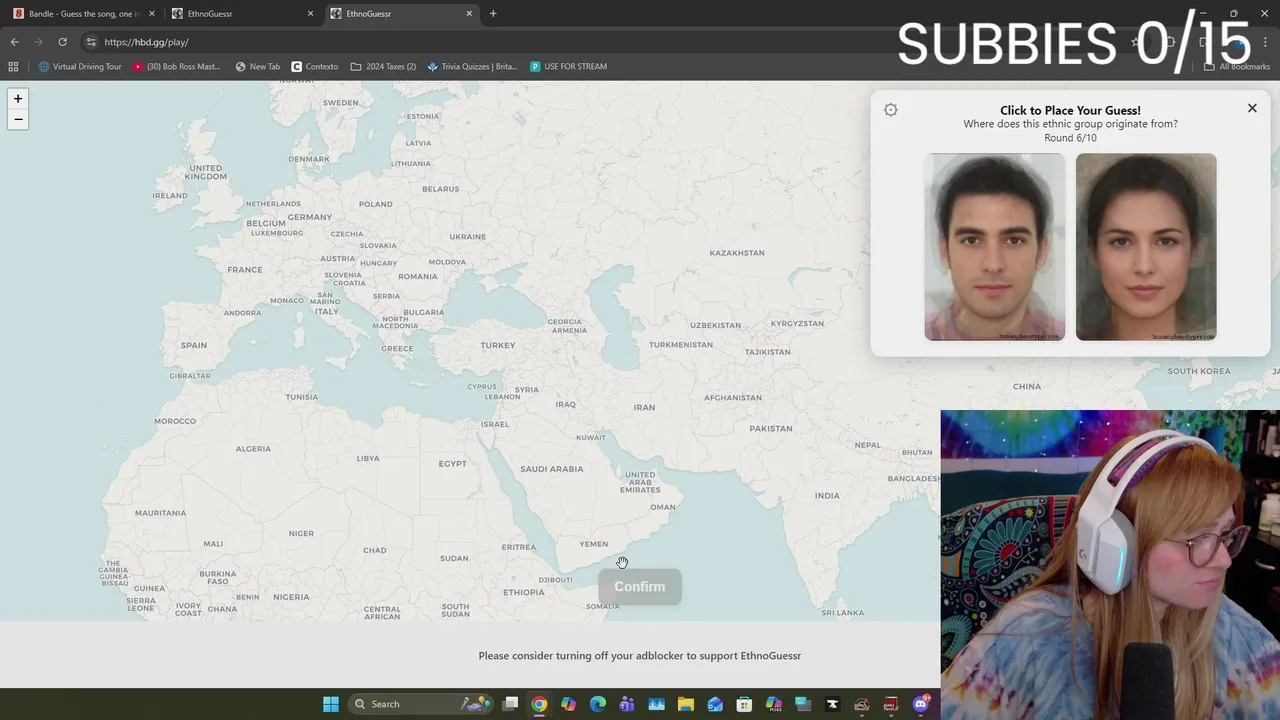Close the guess panel with X
Image resolution: width=1280 pixels, height=720 pixels.
coord(1252,108)
